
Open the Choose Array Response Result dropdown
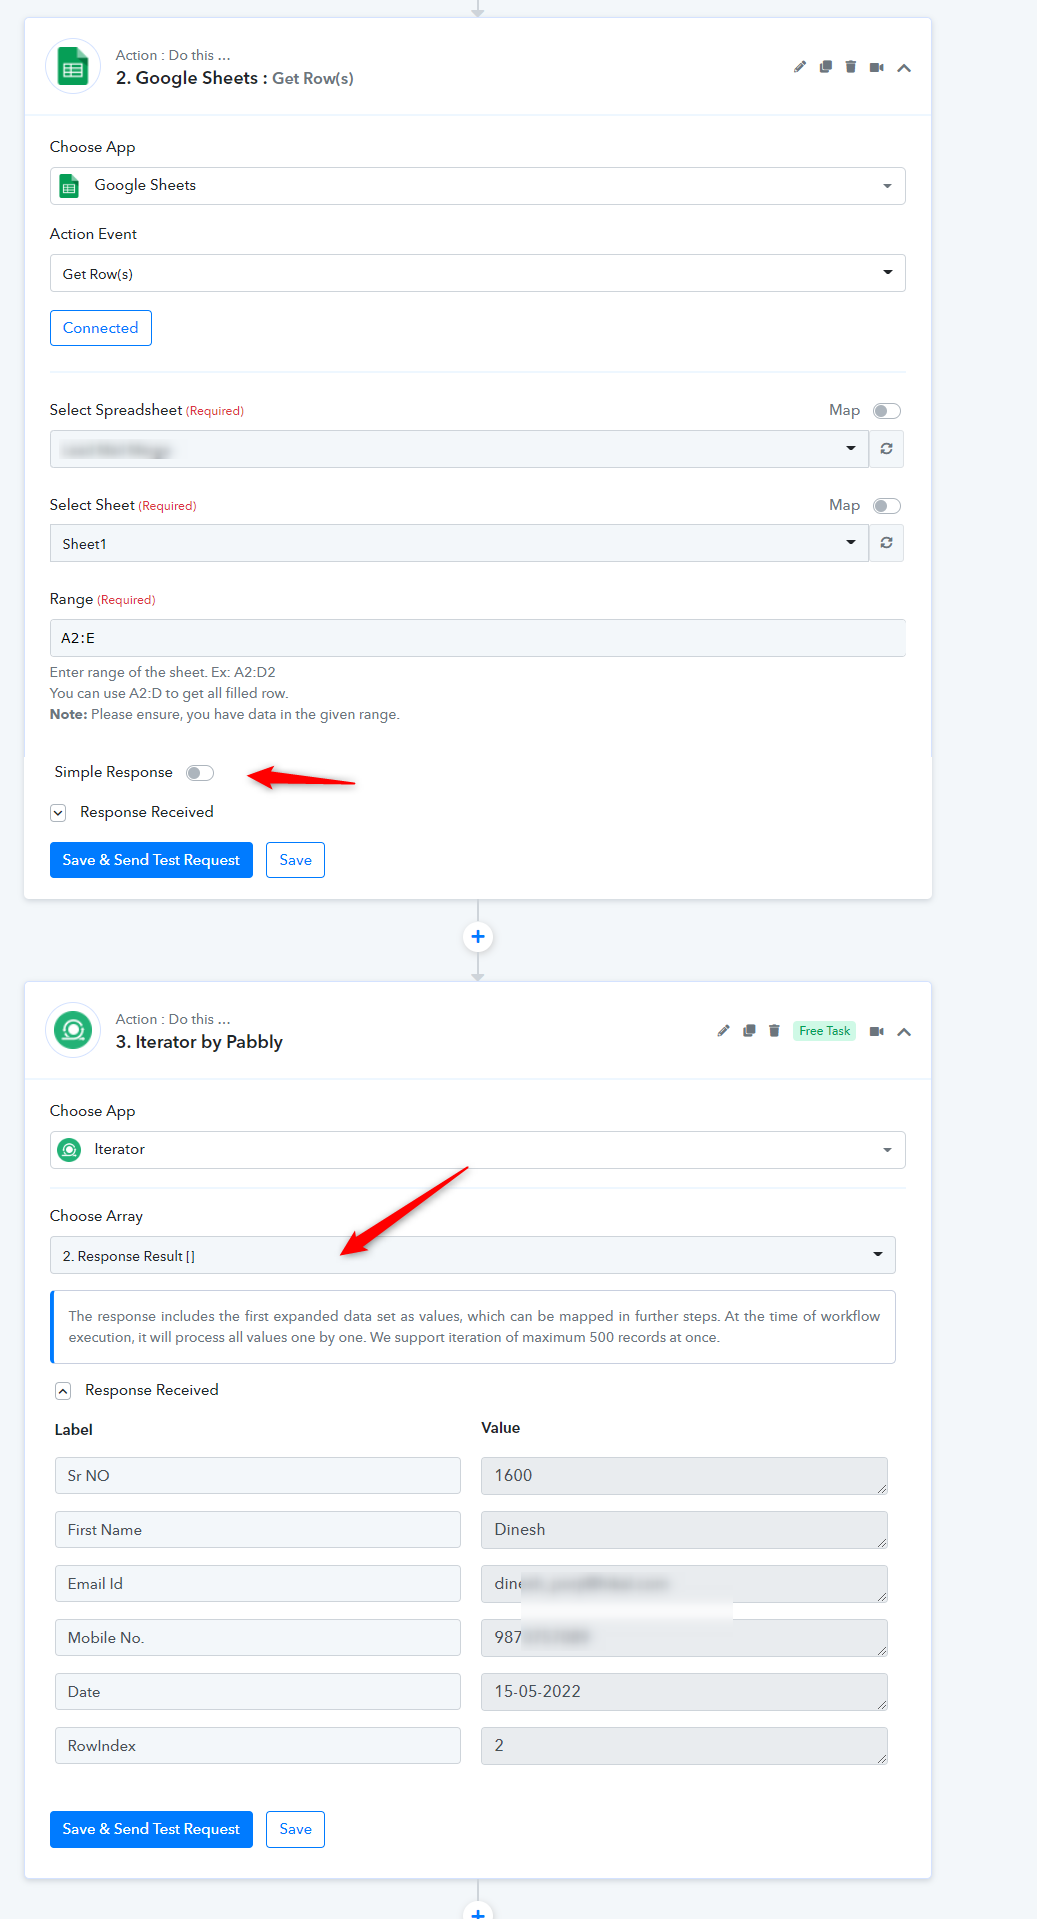pyautogui.click(x=473, y=1255)
